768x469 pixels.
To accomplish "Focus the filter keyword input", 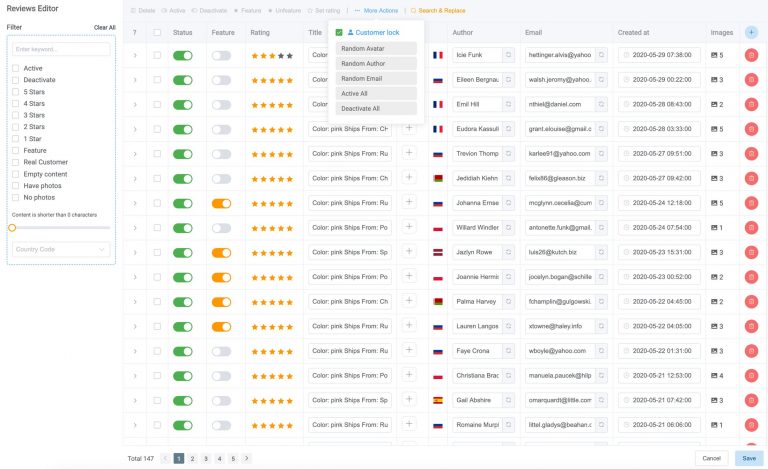I will click(61, 49).
